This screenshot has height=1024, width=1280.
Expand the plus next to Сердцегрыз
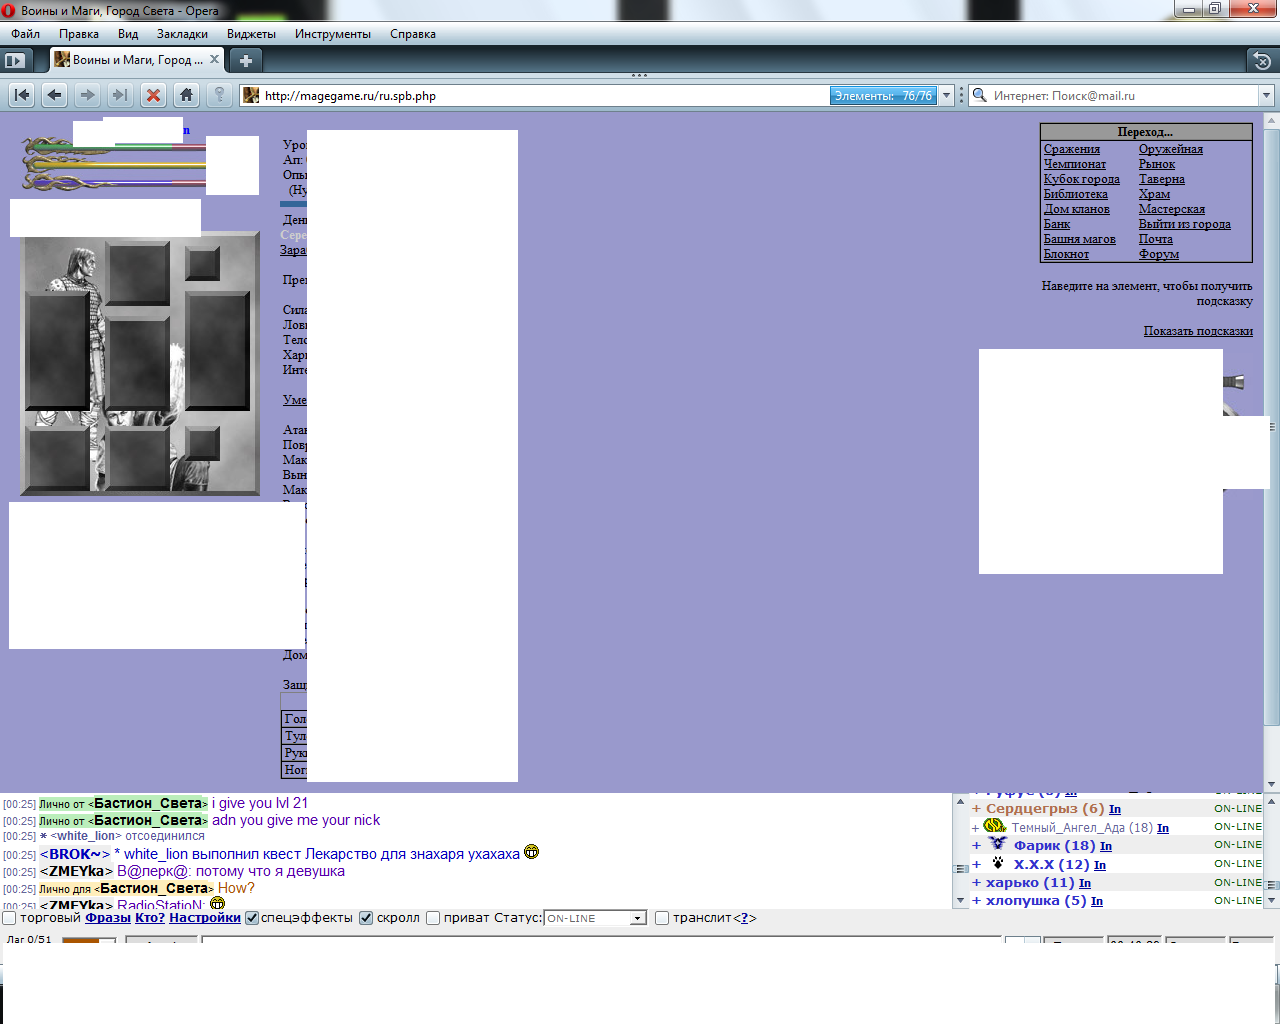coord(976,808)
